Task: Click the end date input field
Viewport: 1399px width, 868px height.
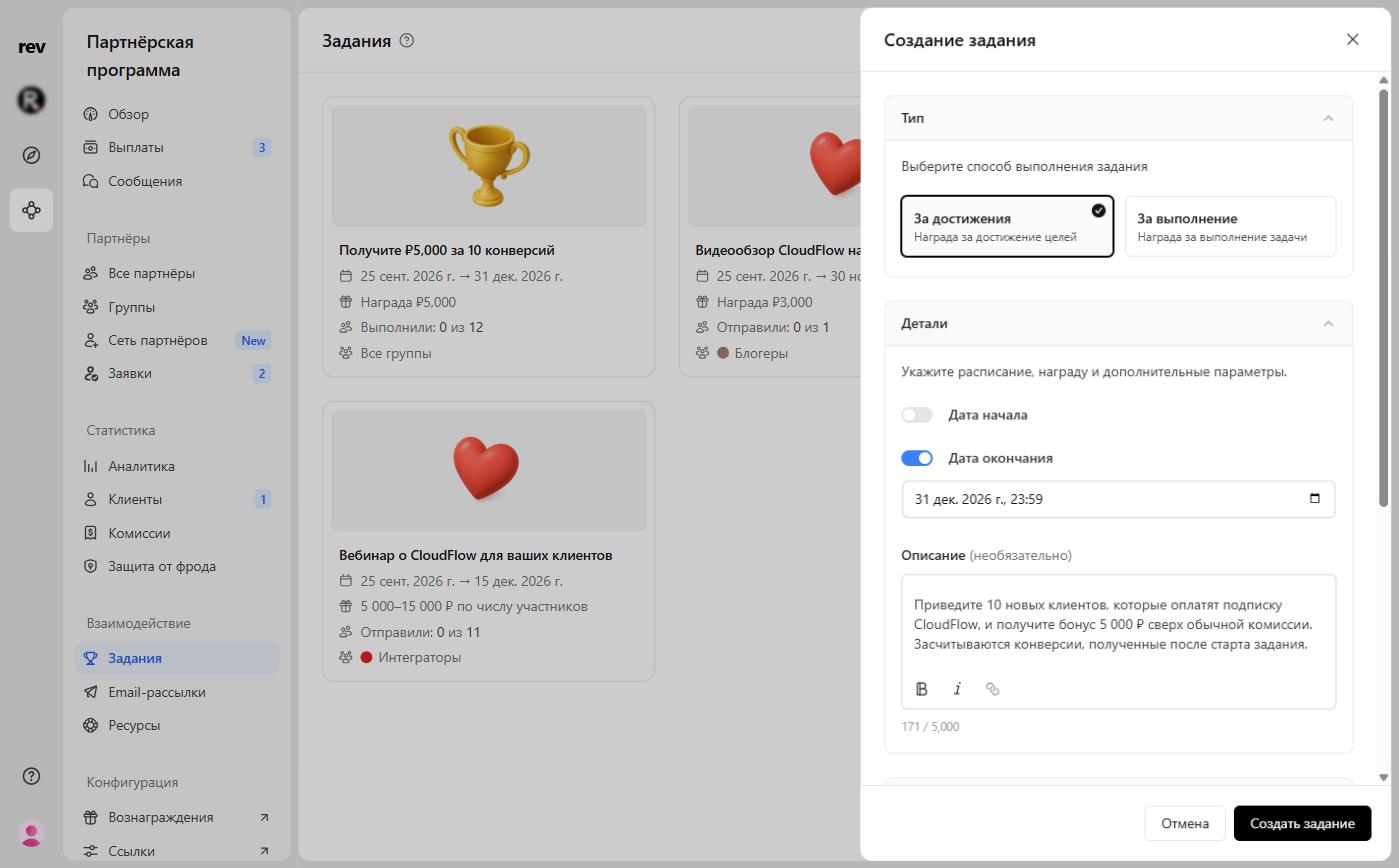Action: (x=1118, y=499)
